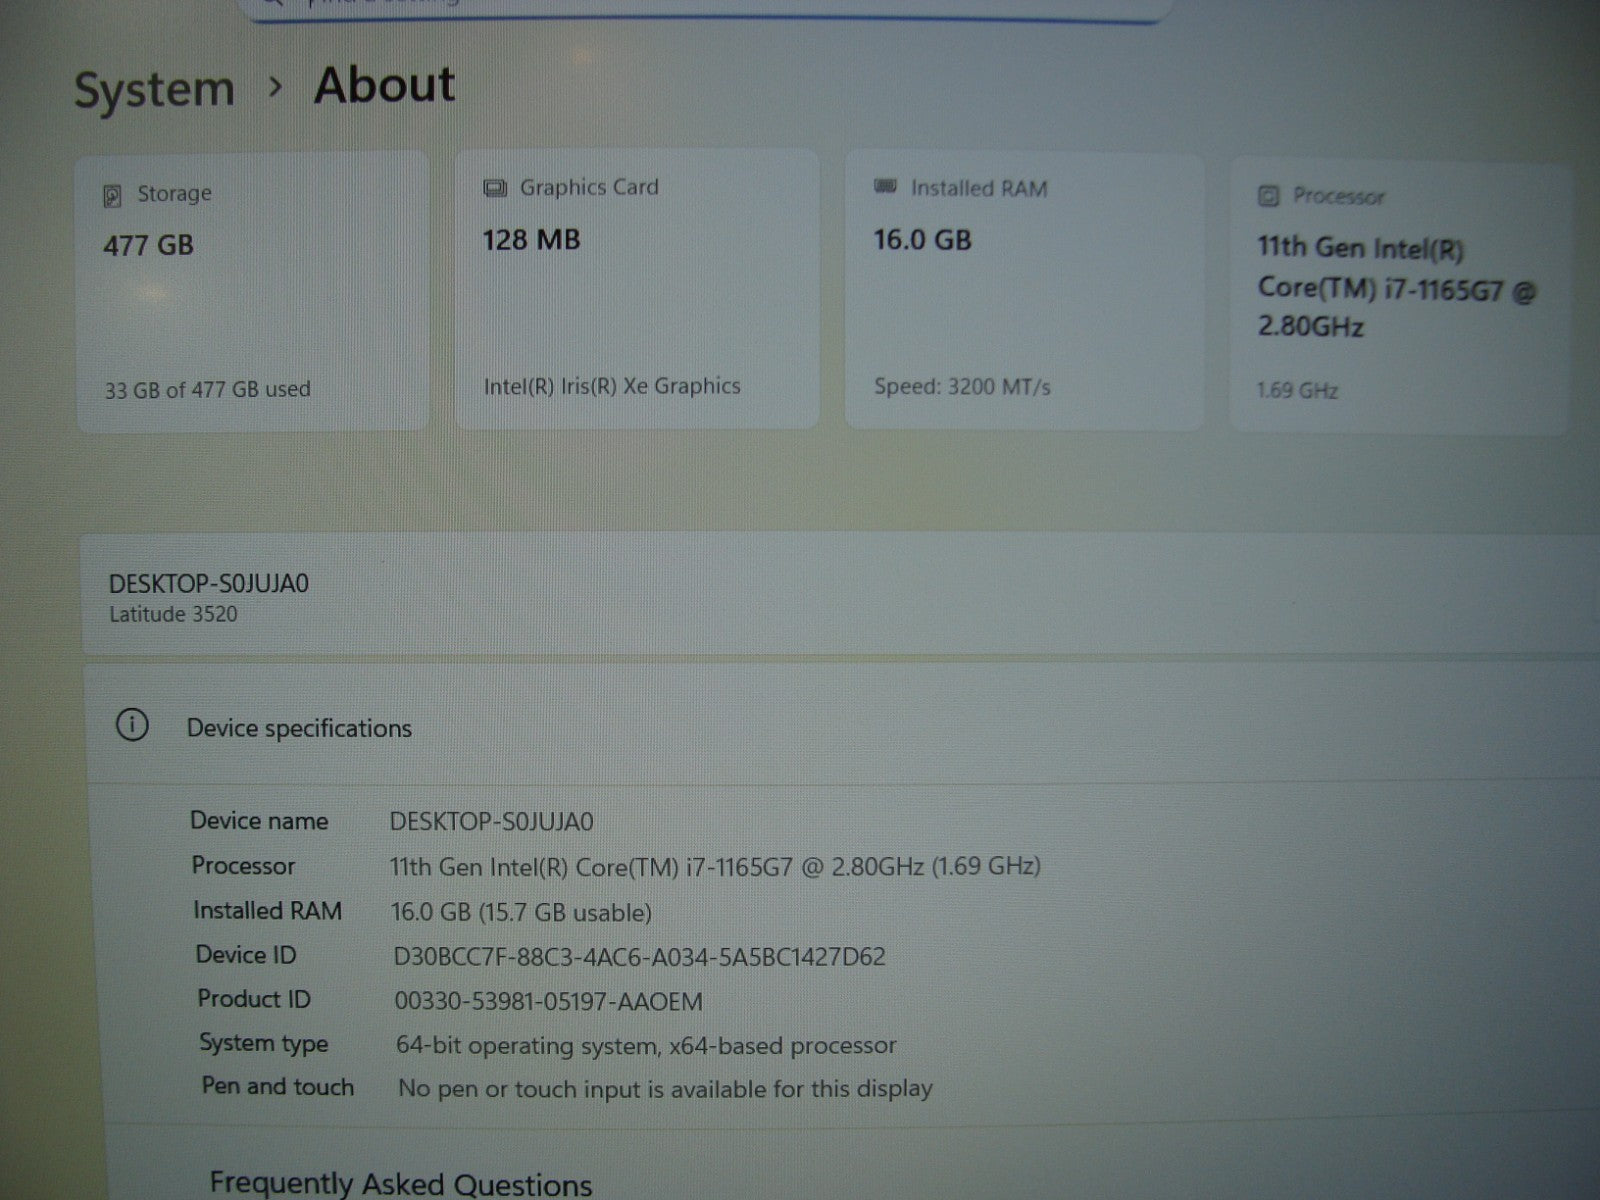Screen dimensions: 1600x1200
Task: Click the breadcrumb chevron after System
Action: coord(276,88)
